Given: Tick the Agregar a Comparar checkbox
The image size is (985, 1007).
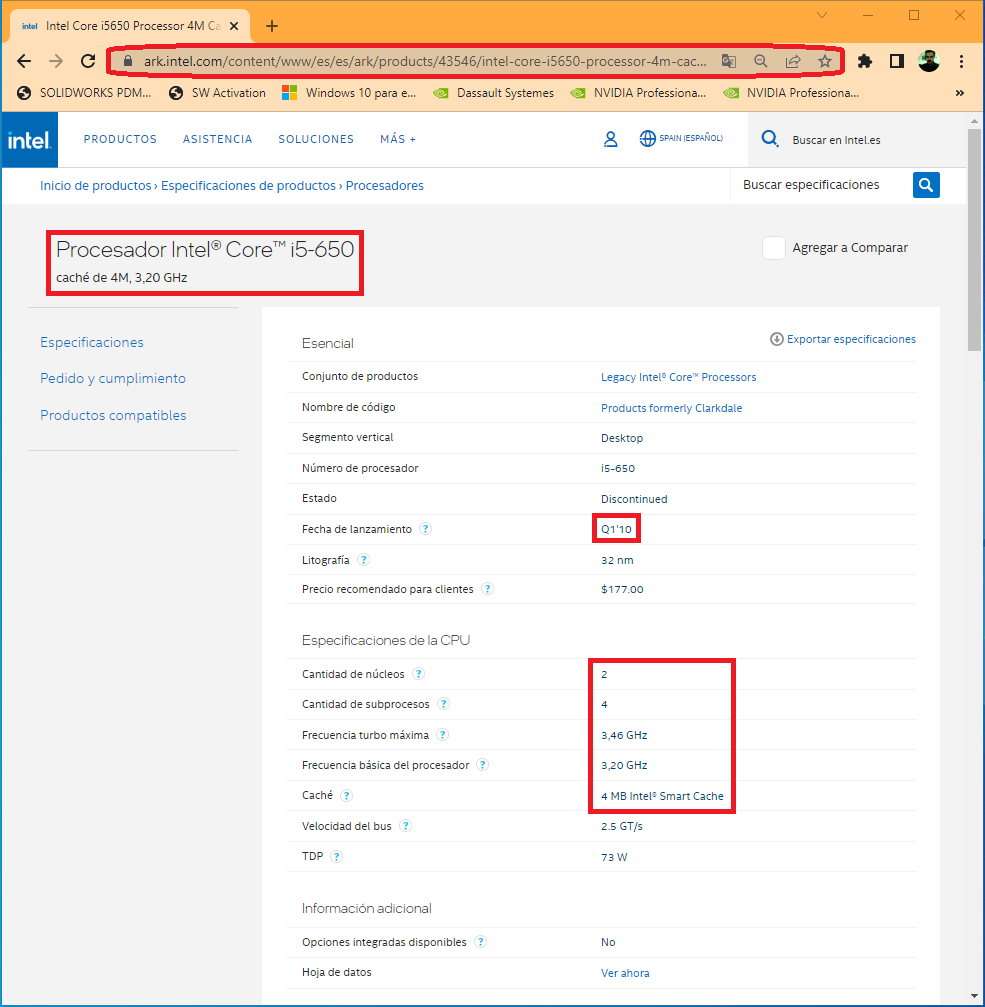Looking at the screenshot, I should coord(774,248).
